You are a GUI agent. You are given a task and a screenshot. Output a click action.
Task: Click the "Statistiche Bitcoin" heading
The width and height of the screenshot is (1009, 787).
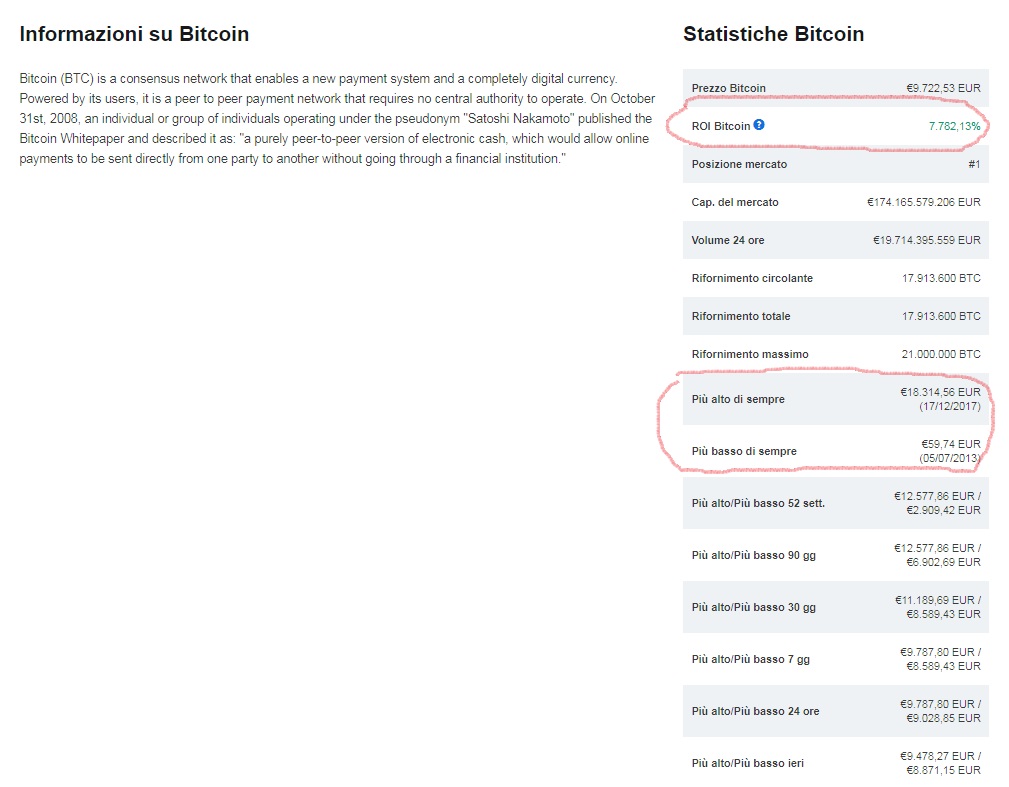coord(773,34)
